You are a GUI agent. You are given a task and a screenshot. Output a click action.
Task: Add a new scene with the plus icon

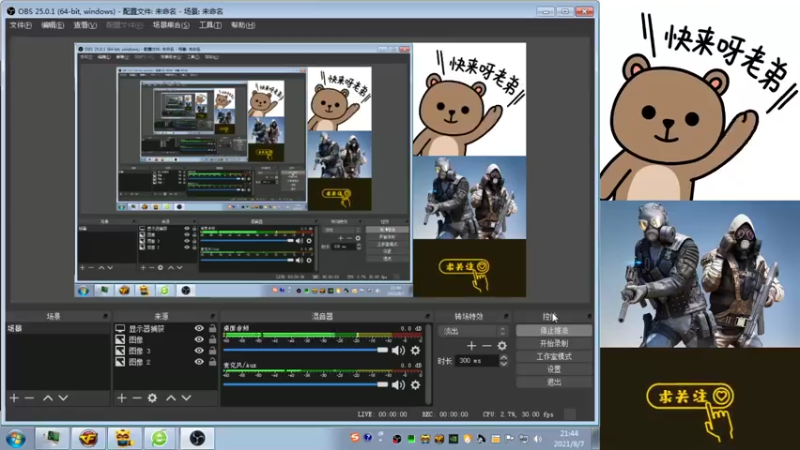tap(14, 398)
